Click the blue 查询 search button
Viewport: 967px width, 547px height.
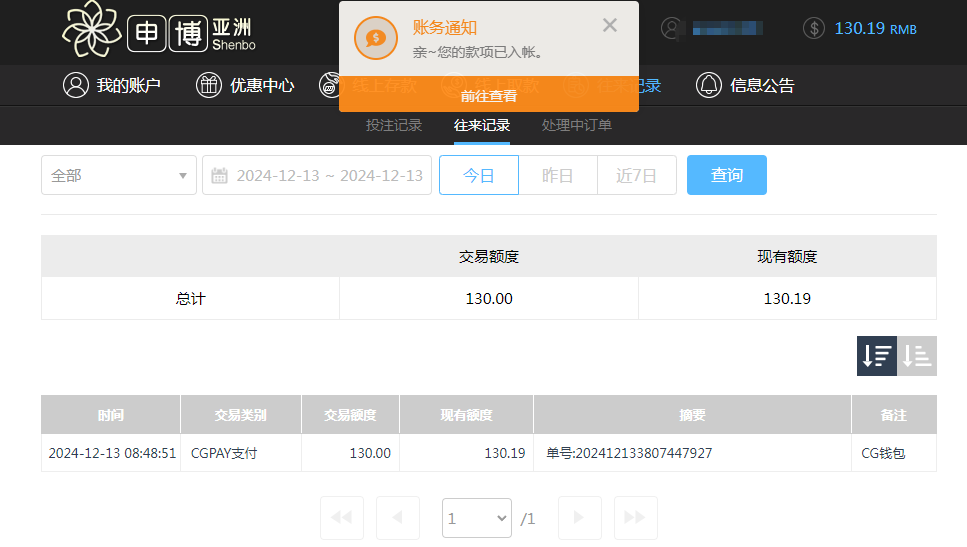pyautogui.click(x=727, y=176)
